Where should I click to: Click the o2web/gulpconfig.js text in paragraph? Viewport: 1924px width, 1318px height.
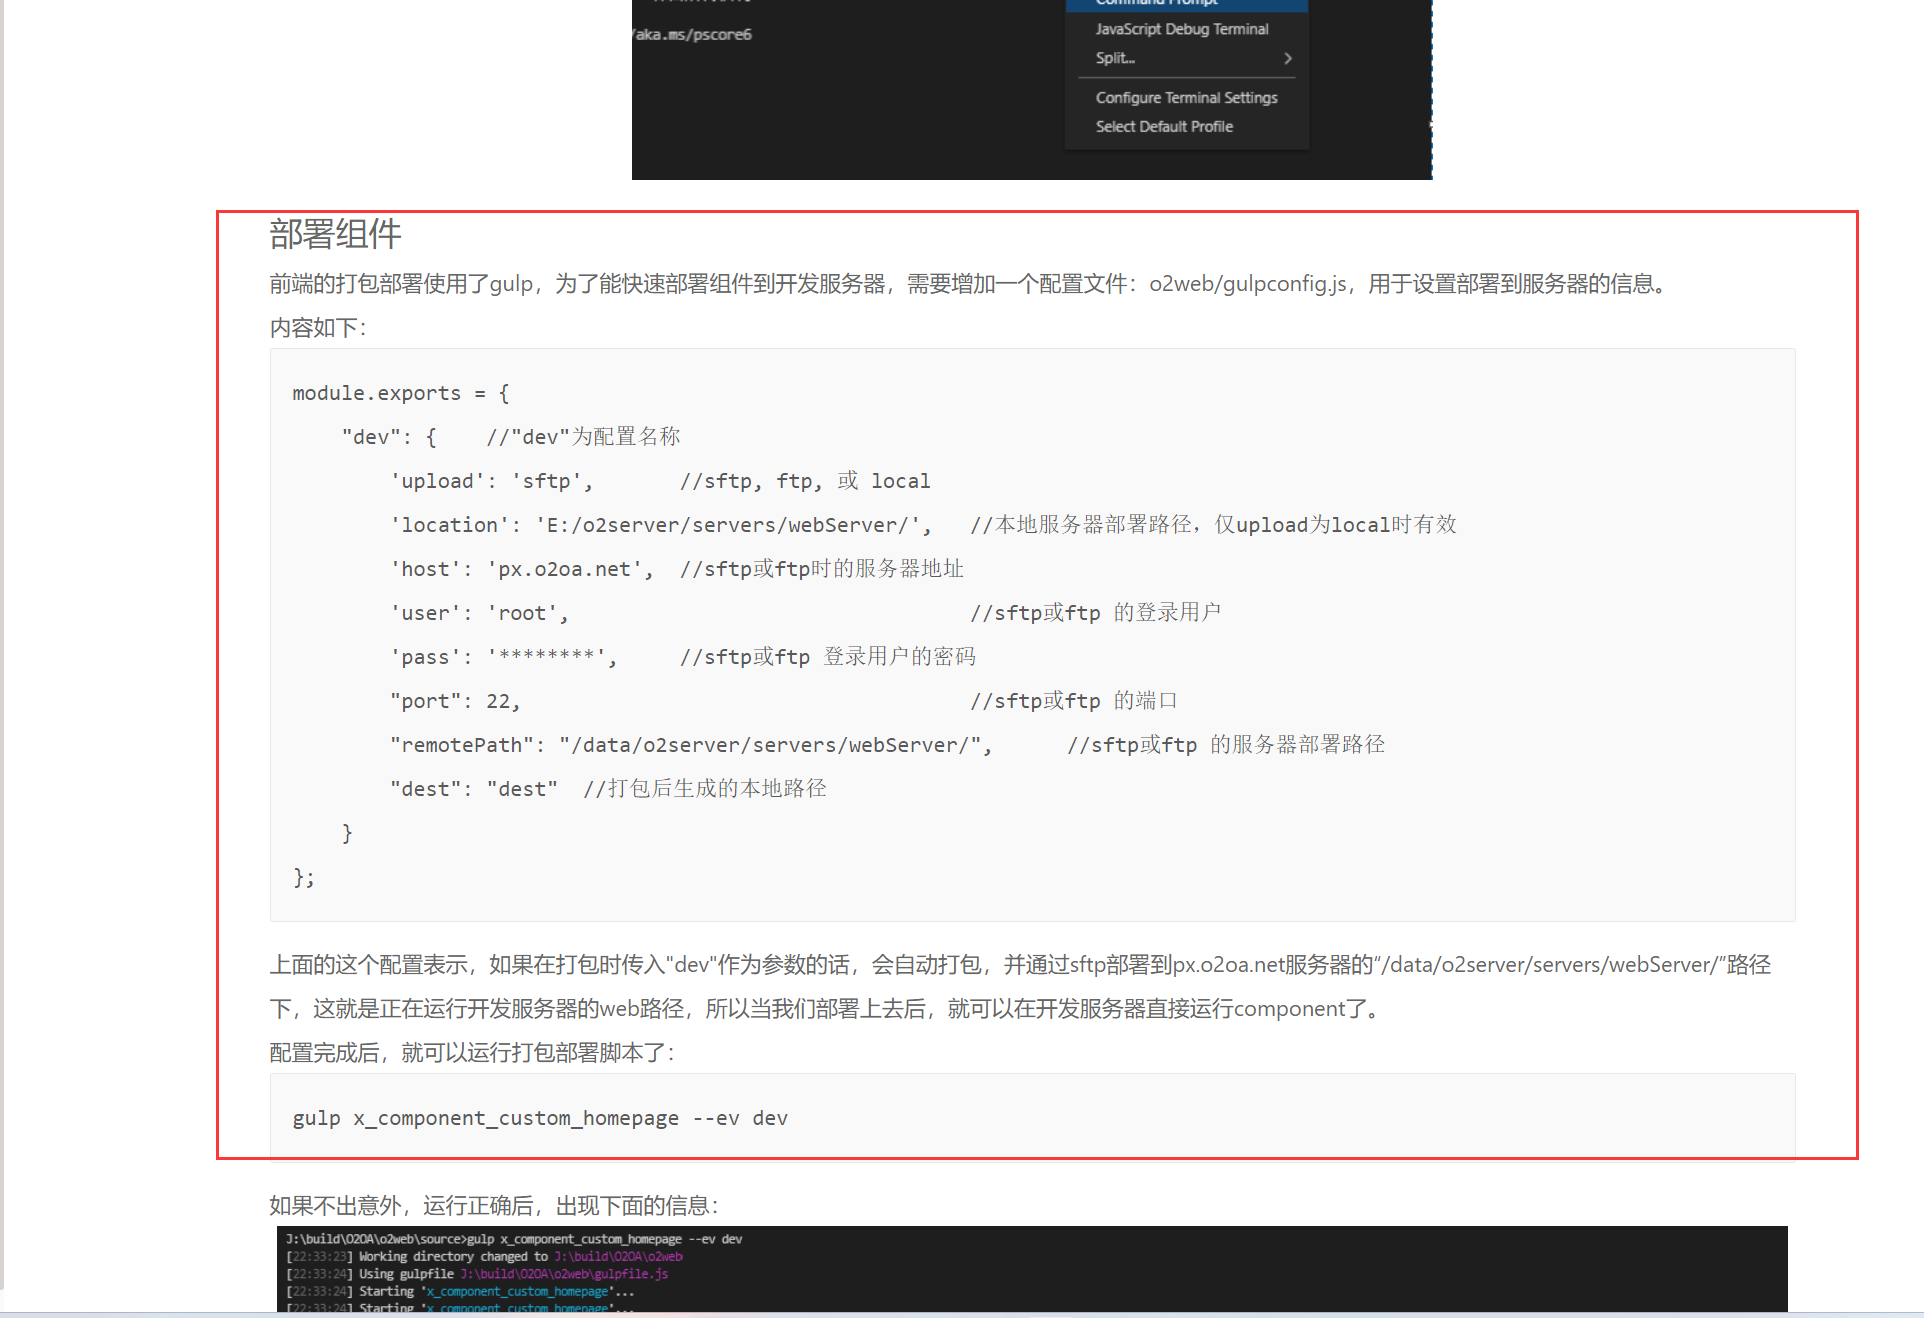[x=1247, y=285]
